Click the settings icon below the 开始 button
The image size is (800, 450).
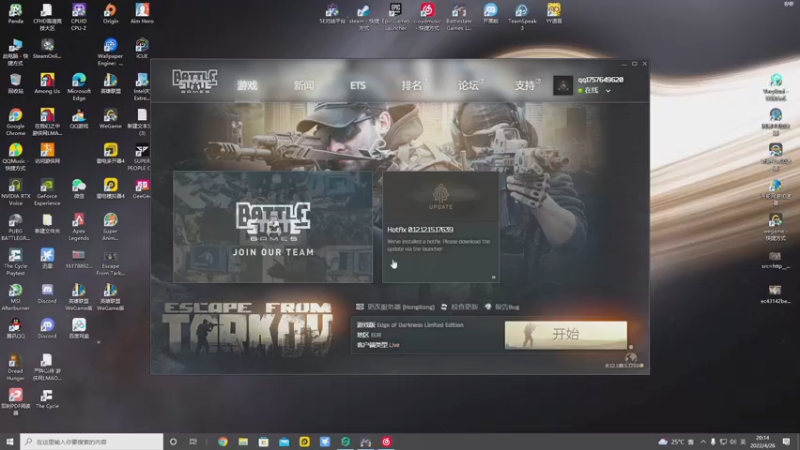tap(631, 357)
